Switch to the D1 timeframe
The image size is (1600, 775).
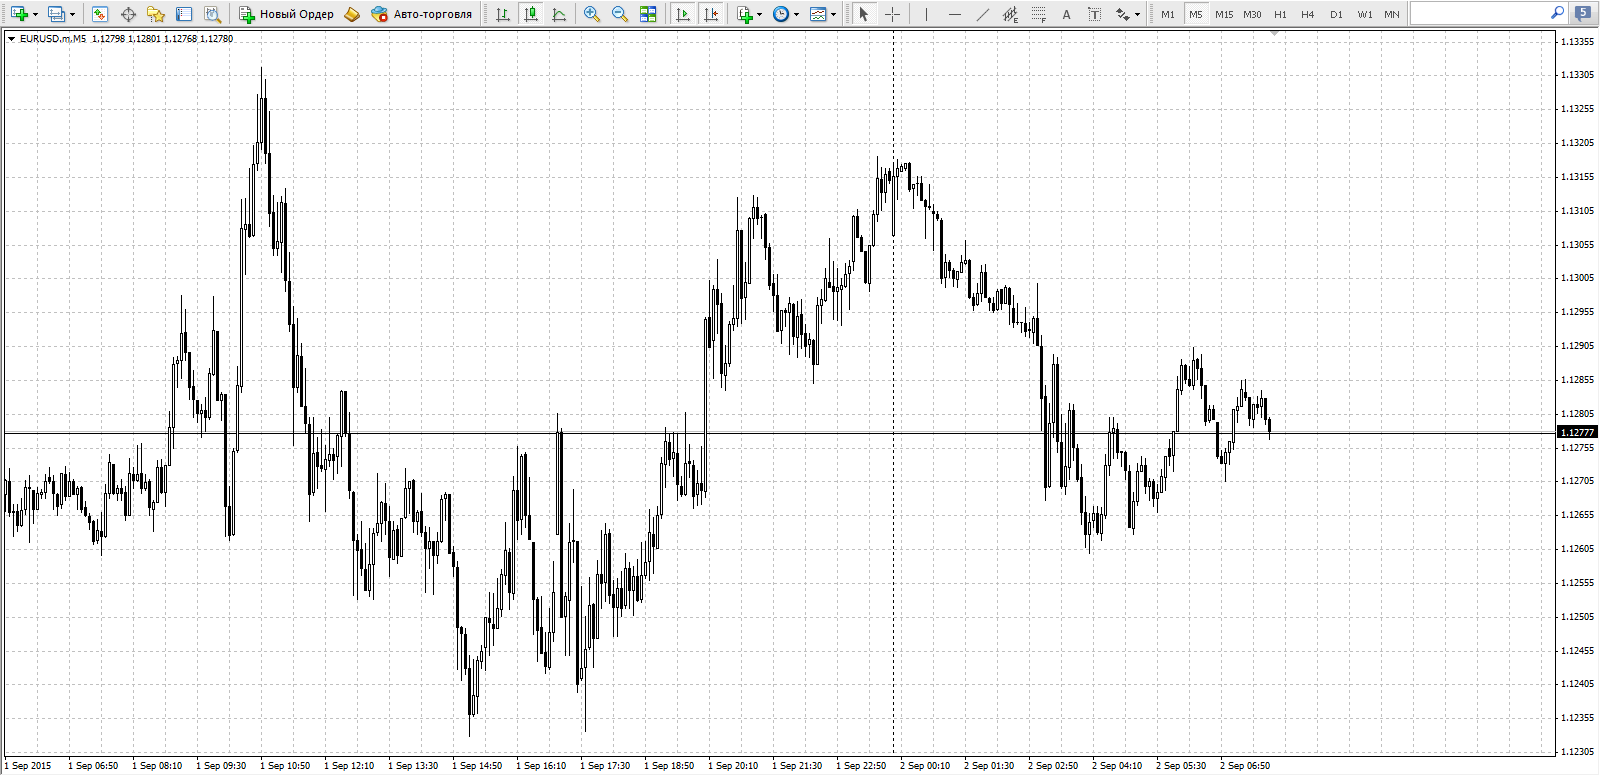pyautogui.click(x=1337, y=14)
